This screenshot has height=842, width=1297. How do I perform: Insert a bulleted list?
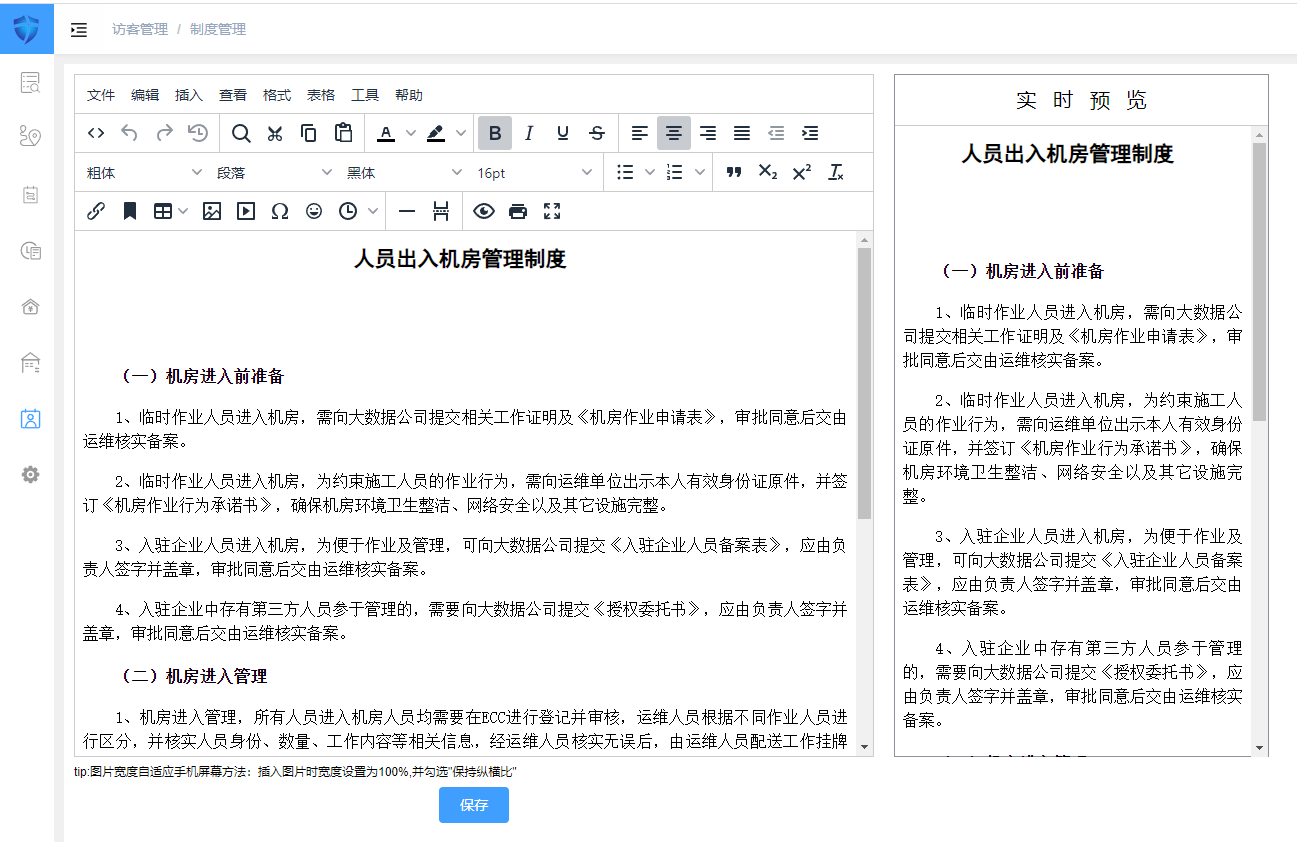click(x=625, y=173)
